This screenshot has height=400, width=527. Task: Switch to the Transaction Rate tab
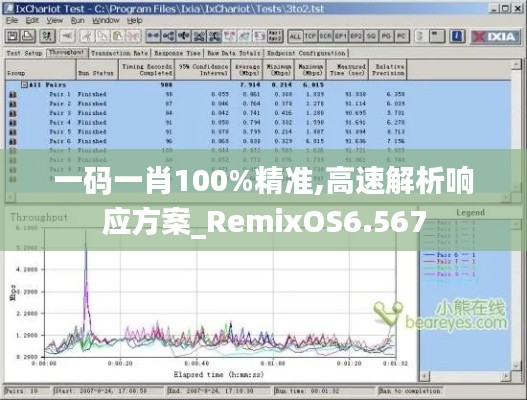pyautogui.click(x=119, y=53)
